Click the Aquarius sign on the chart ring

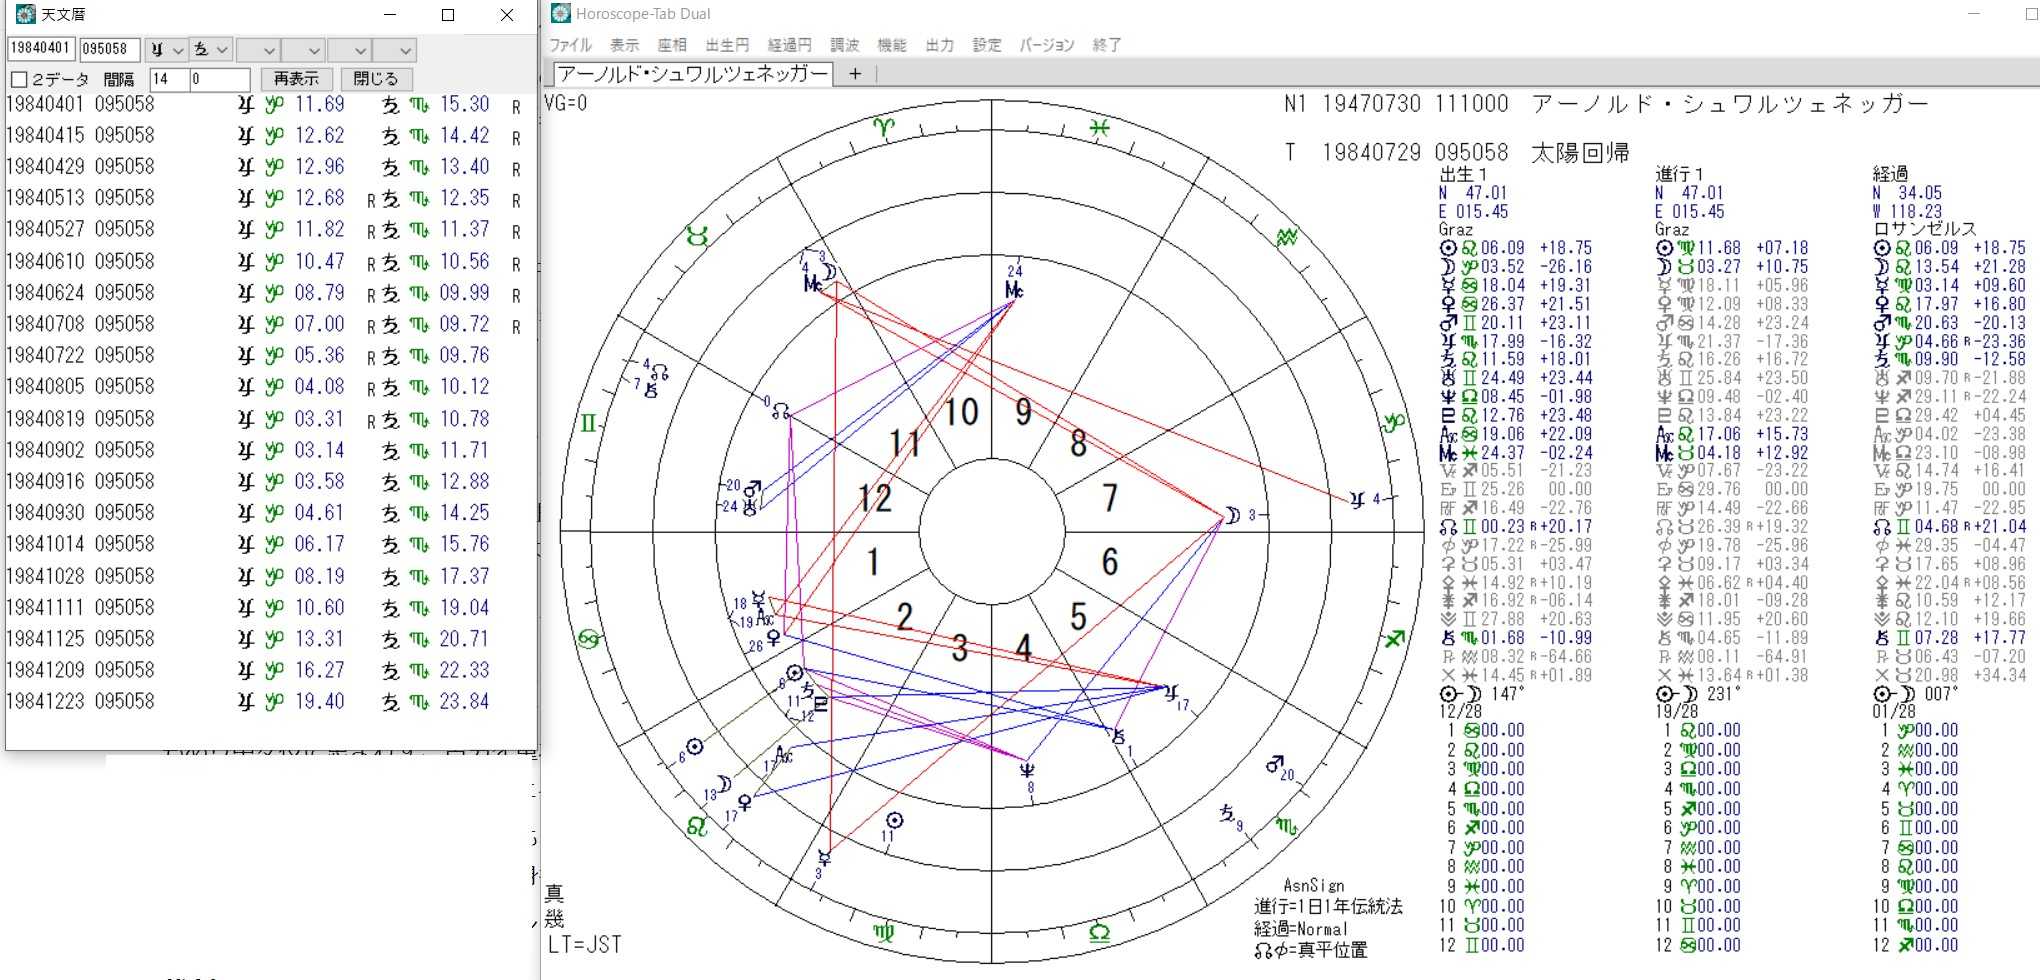tap(1287, 238)
